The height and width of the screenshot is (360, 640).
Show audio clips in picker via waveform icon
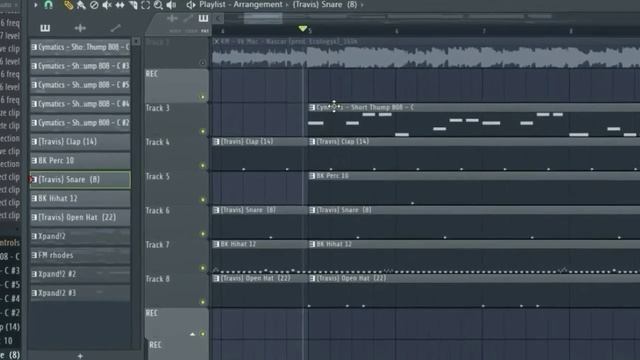(x=80, y=28)
